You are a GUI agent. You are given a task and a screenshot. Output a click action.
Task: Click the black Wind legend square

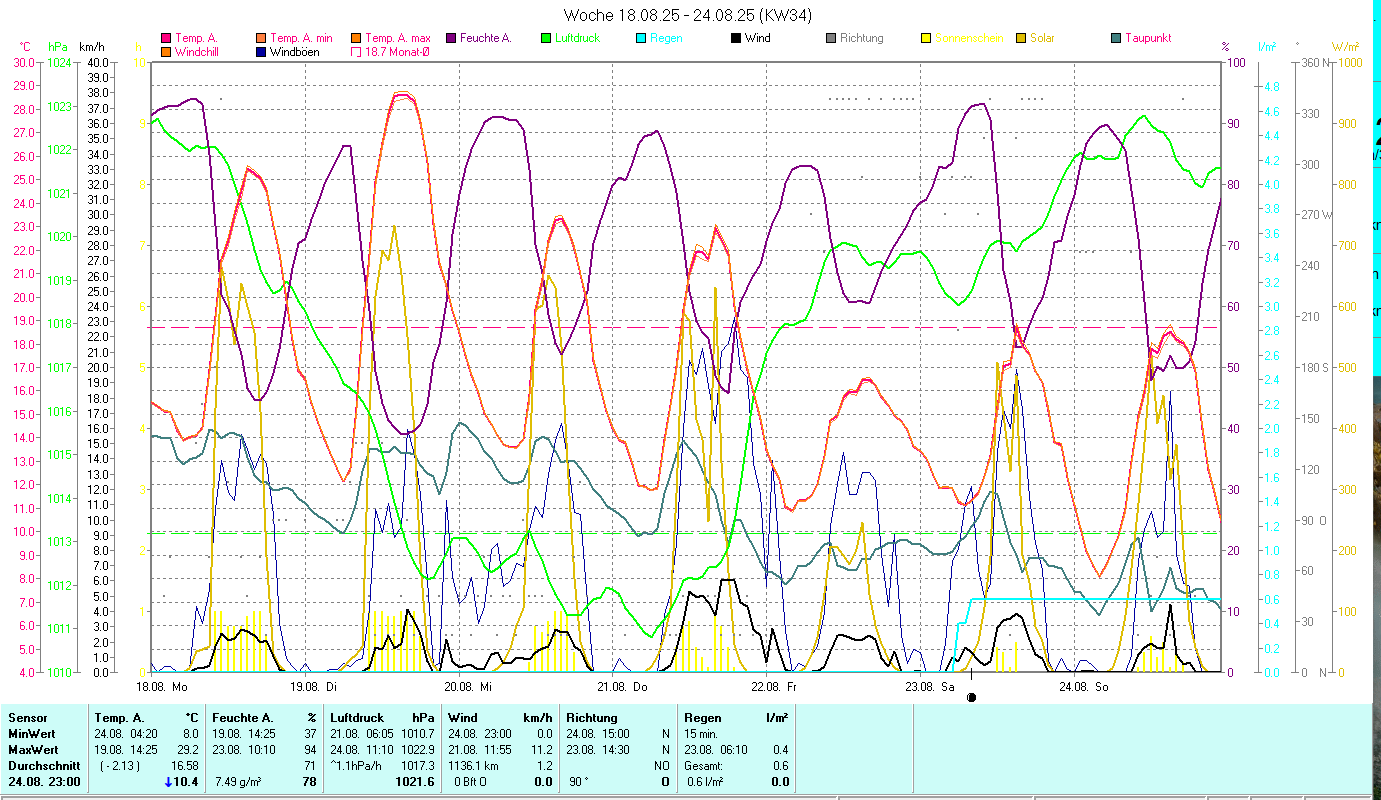pyautogui.click(x=736, y=38)
